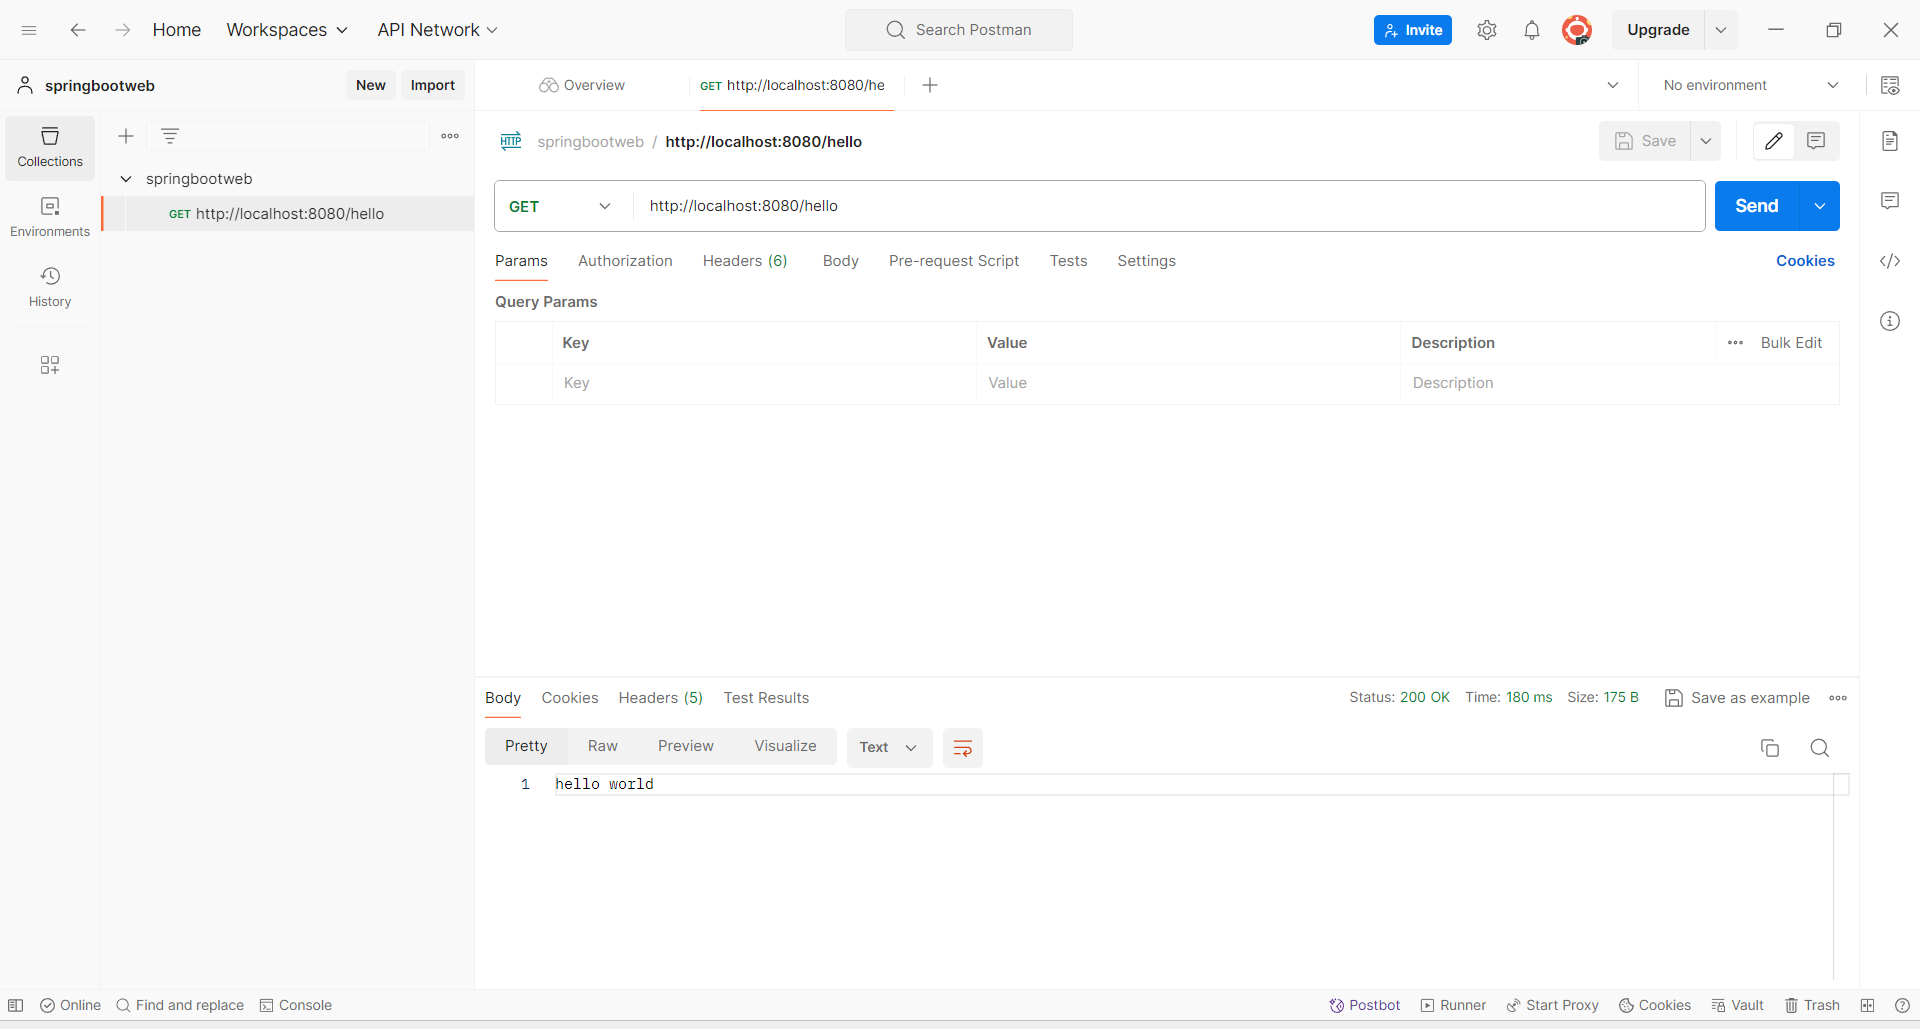Open the API Network dropdown
The height and width of the screenshot is (1029, 1920).
coord(437,30)
